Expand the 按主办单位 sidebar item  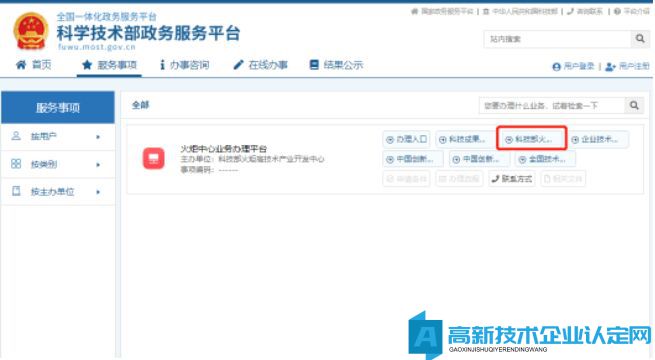click(x=58, y=192)
